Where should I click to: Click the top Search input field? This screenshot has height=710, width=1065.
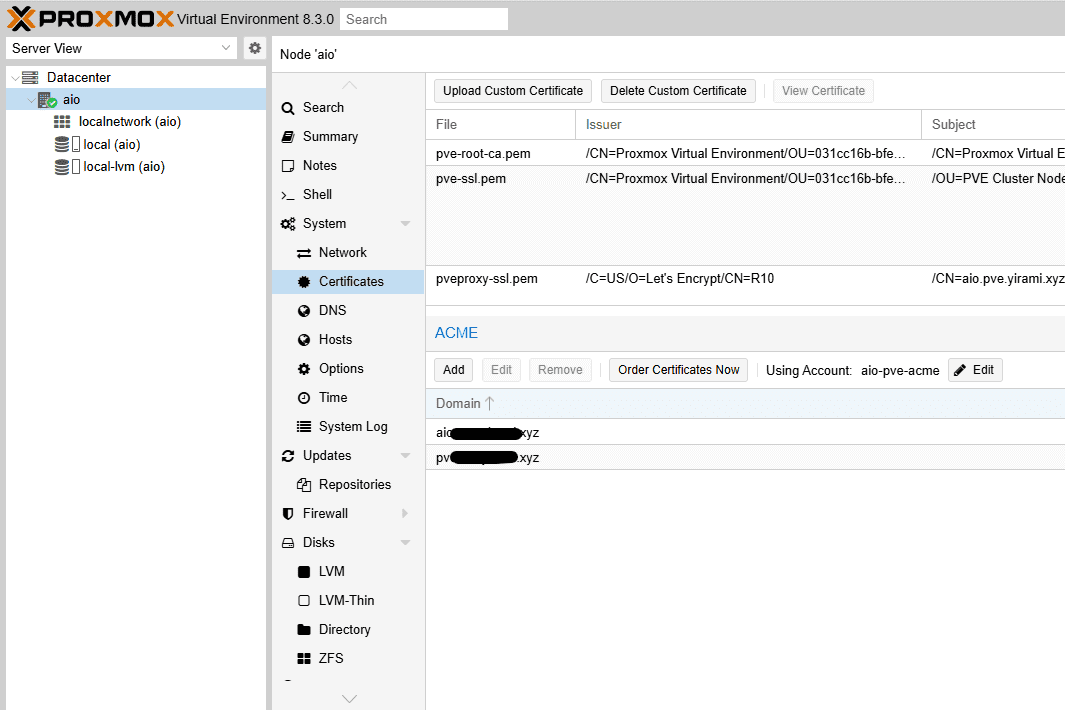coord(424,19)
